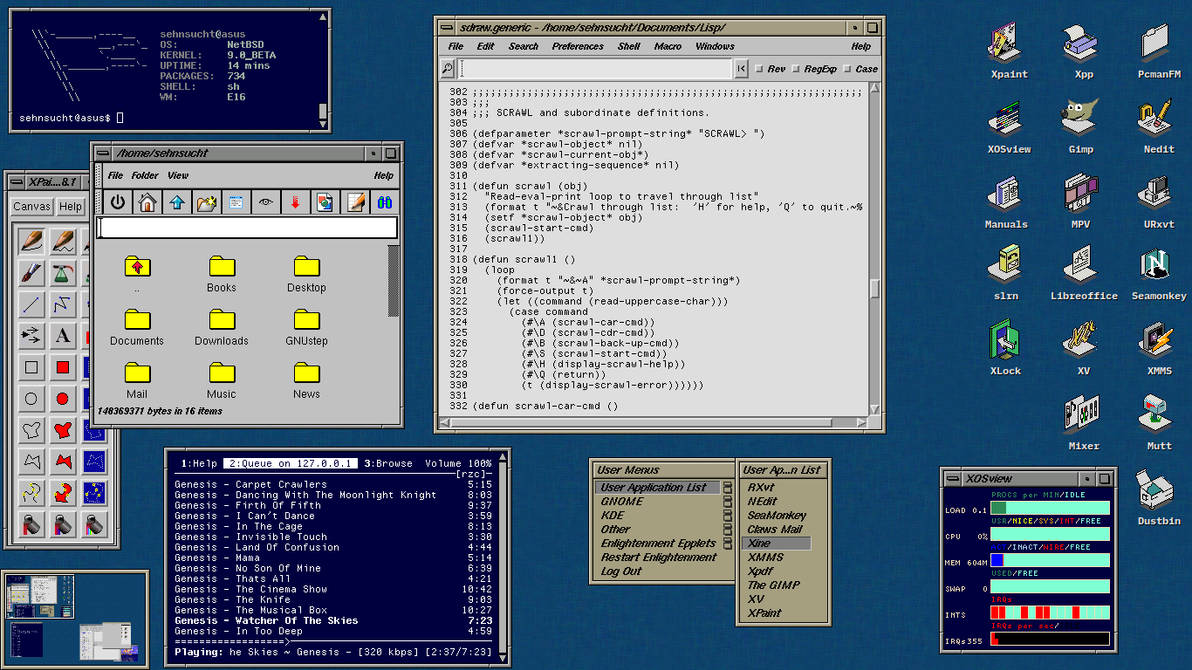Viewport: 1192px width, 670px height.
Task: Select the filled red freehand shape tool
Action: point(62,430)
